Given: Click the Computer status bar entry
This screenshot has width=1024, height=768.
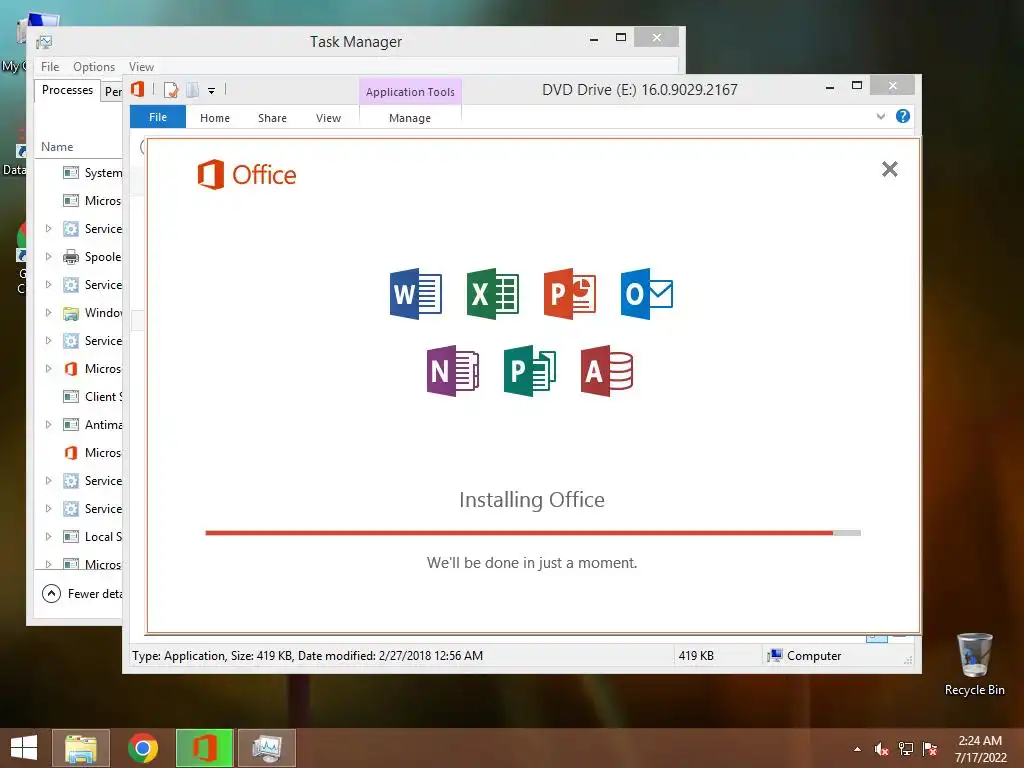Looking at the screenshot, I should coord(804,656).
